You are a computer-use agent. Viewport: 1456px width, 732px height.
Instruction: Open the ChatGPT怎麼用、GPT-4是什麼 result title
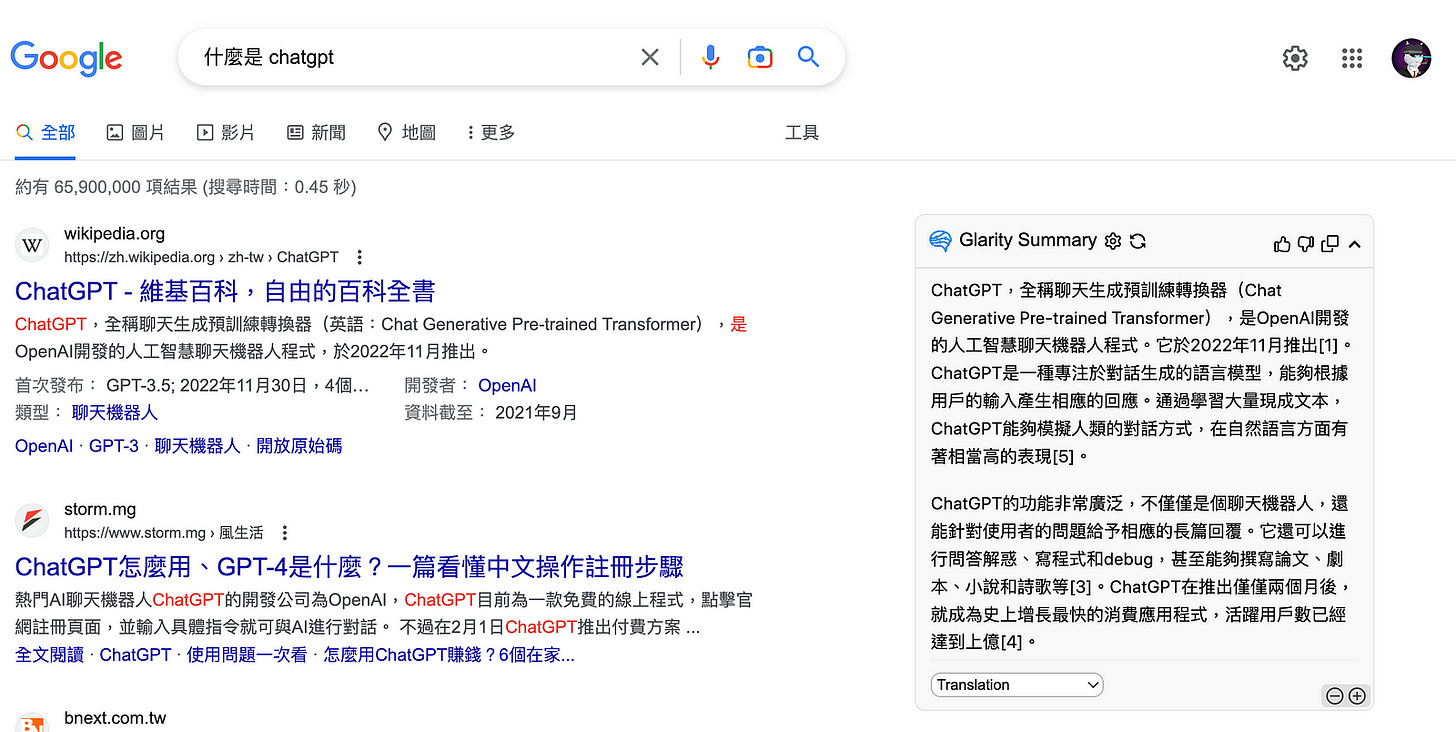[349, 566]
